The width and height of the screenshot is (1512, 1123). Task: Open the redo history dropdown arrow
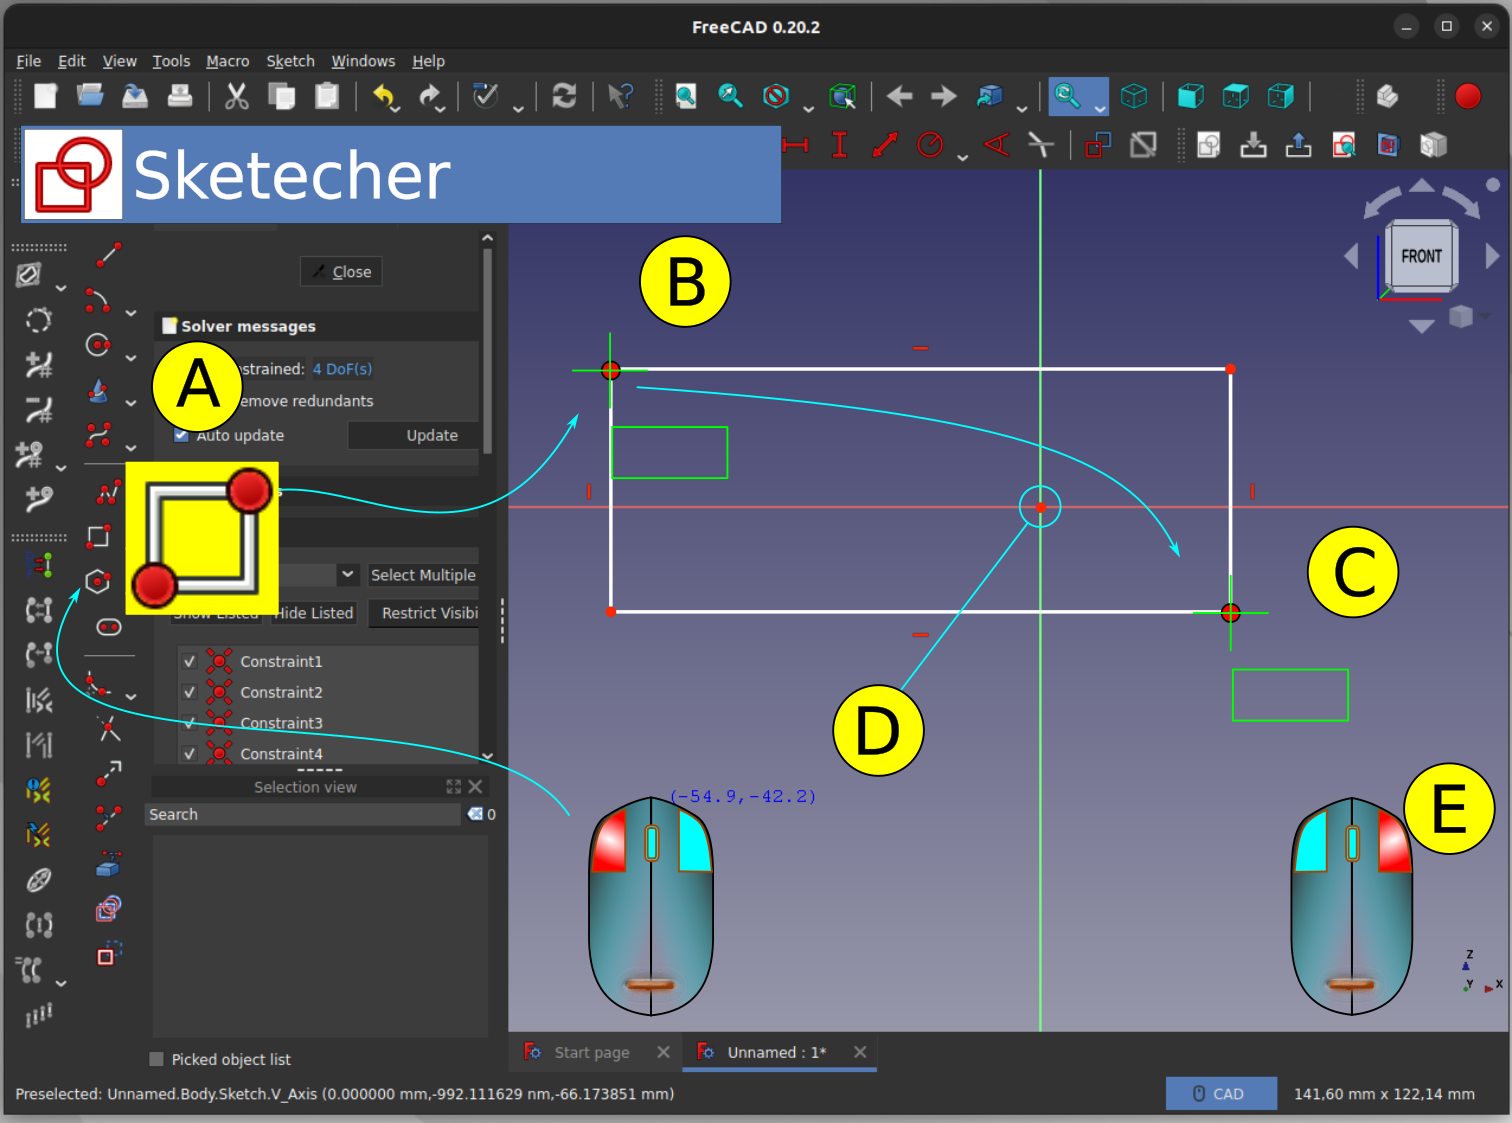pyautogui.click(x=441, y=108)
